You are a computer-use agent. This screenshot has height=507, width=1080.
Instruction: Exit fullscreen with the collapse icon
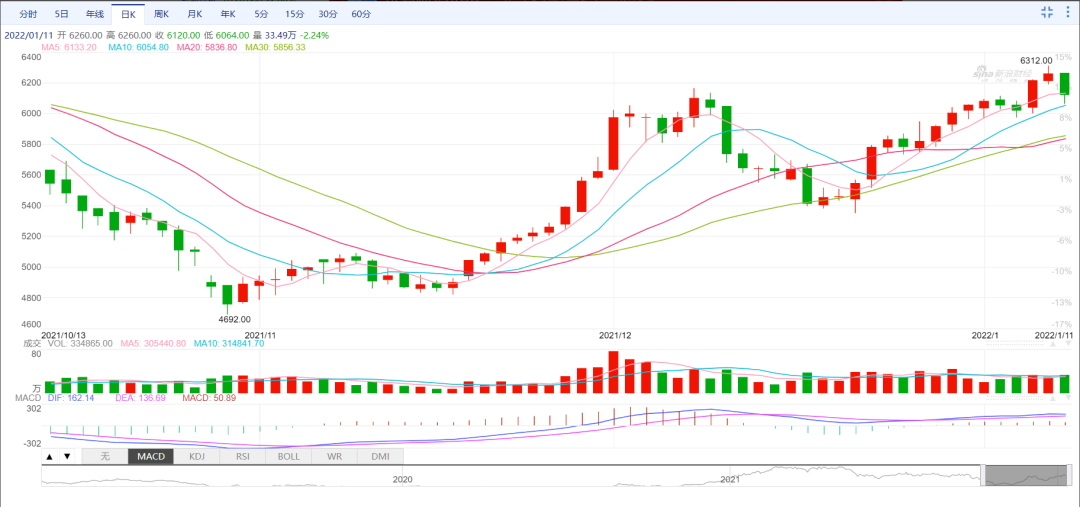click(x=1047, y=13)
